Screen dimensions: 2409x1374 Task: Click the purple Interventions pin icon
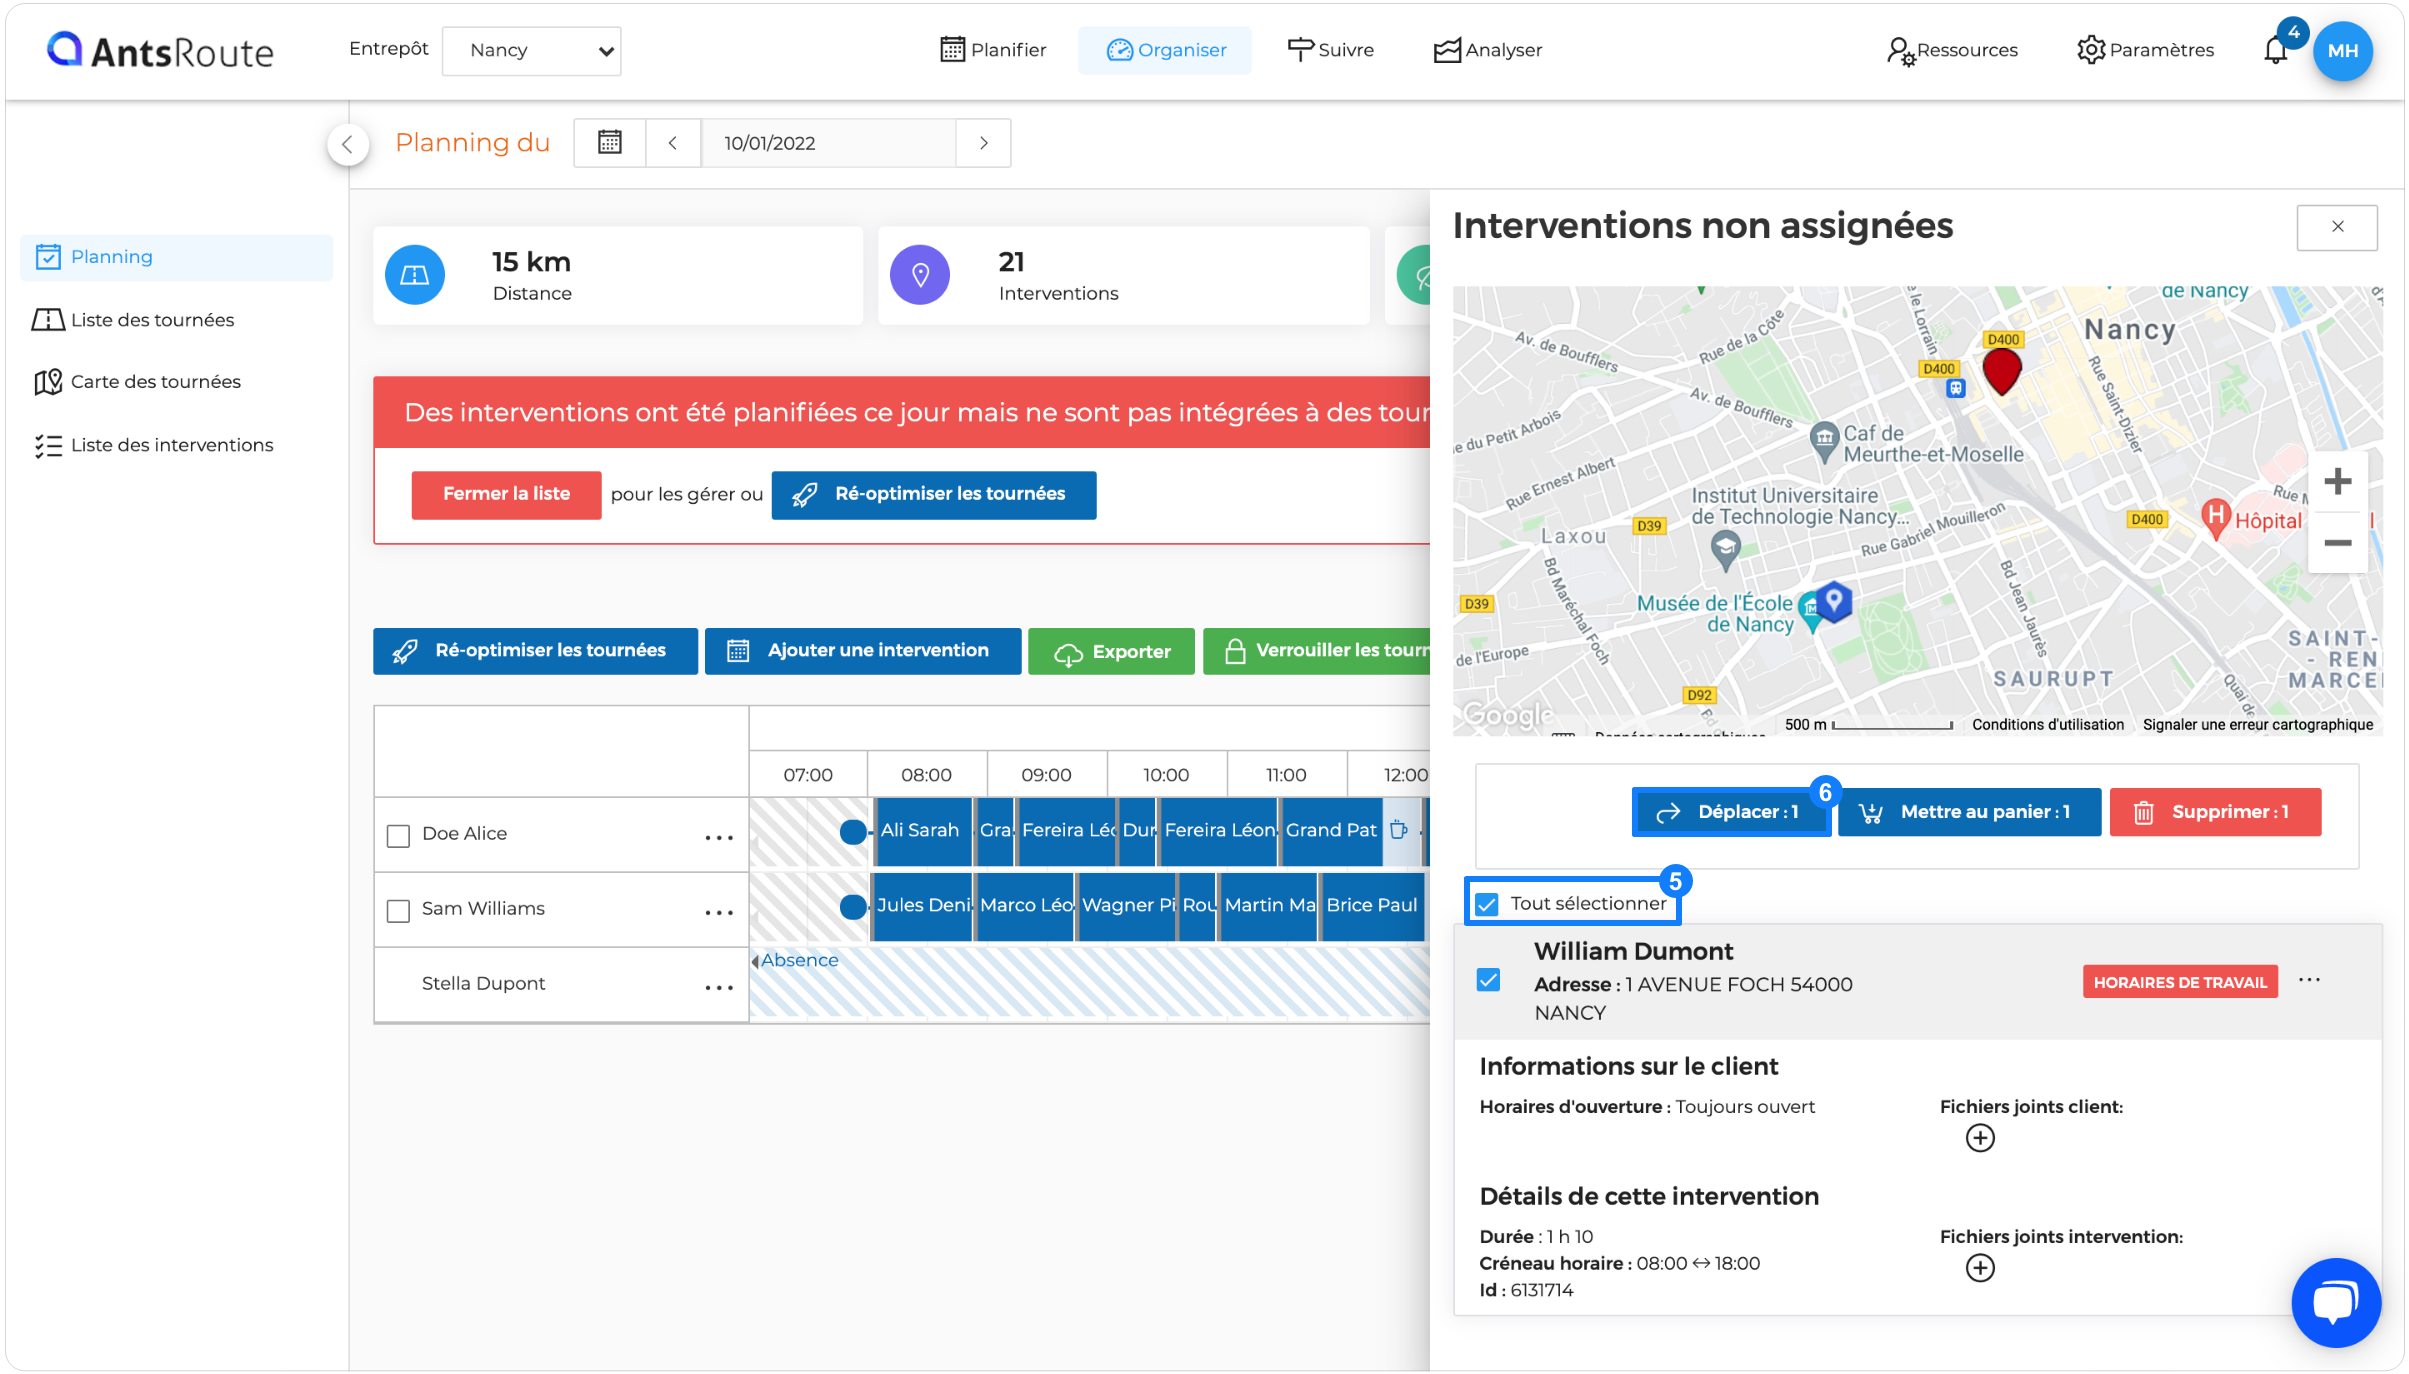pyautogui.click(x=920, y=275)
